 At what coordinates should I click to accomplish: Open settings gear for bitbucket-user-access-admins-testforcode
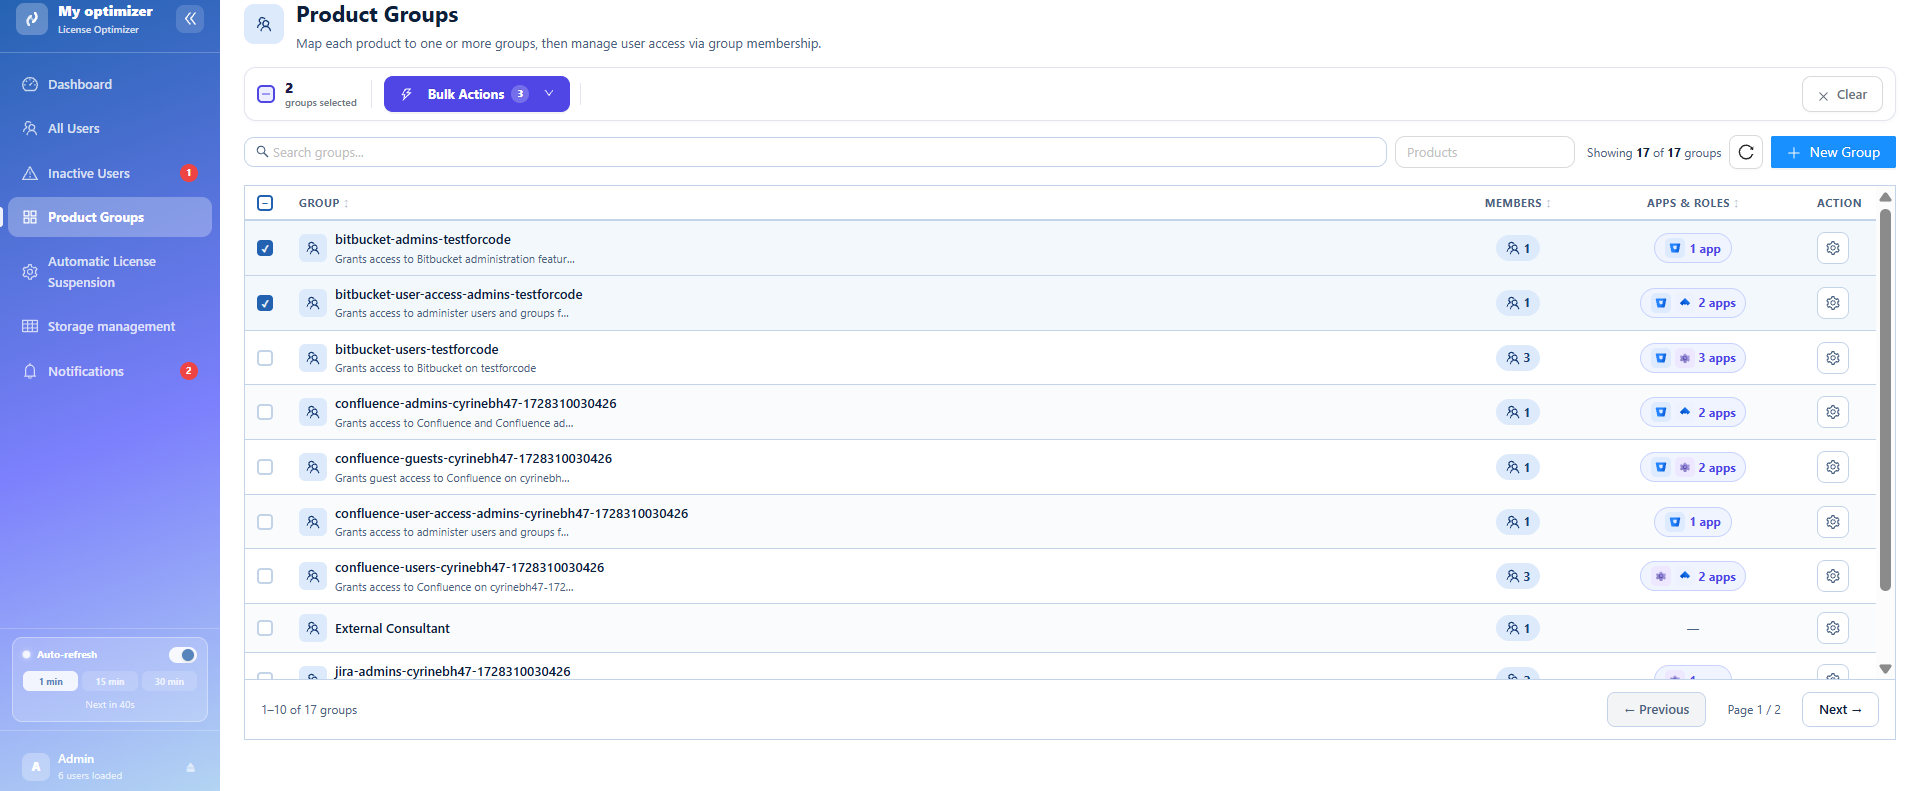point(1832,303)
